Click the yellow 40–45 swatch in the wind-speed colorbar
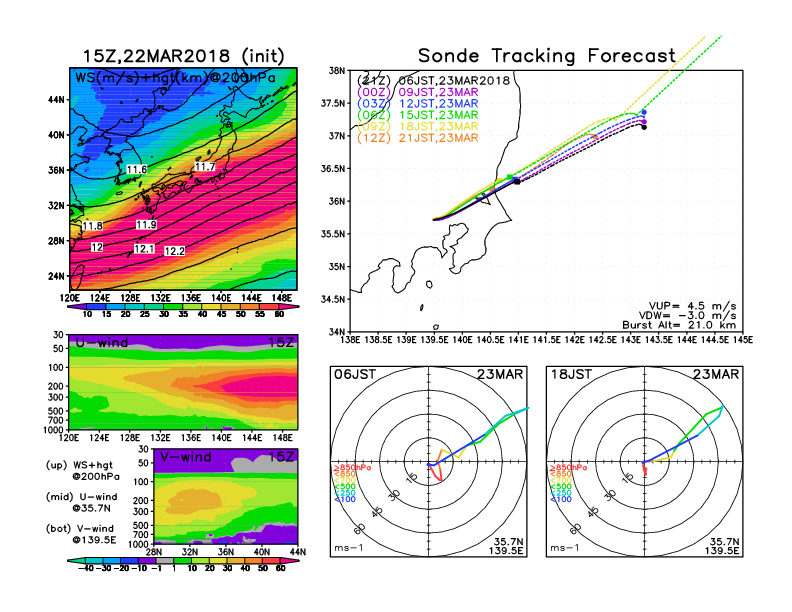The height and width of the screenshot is (612, 792). 212,307
